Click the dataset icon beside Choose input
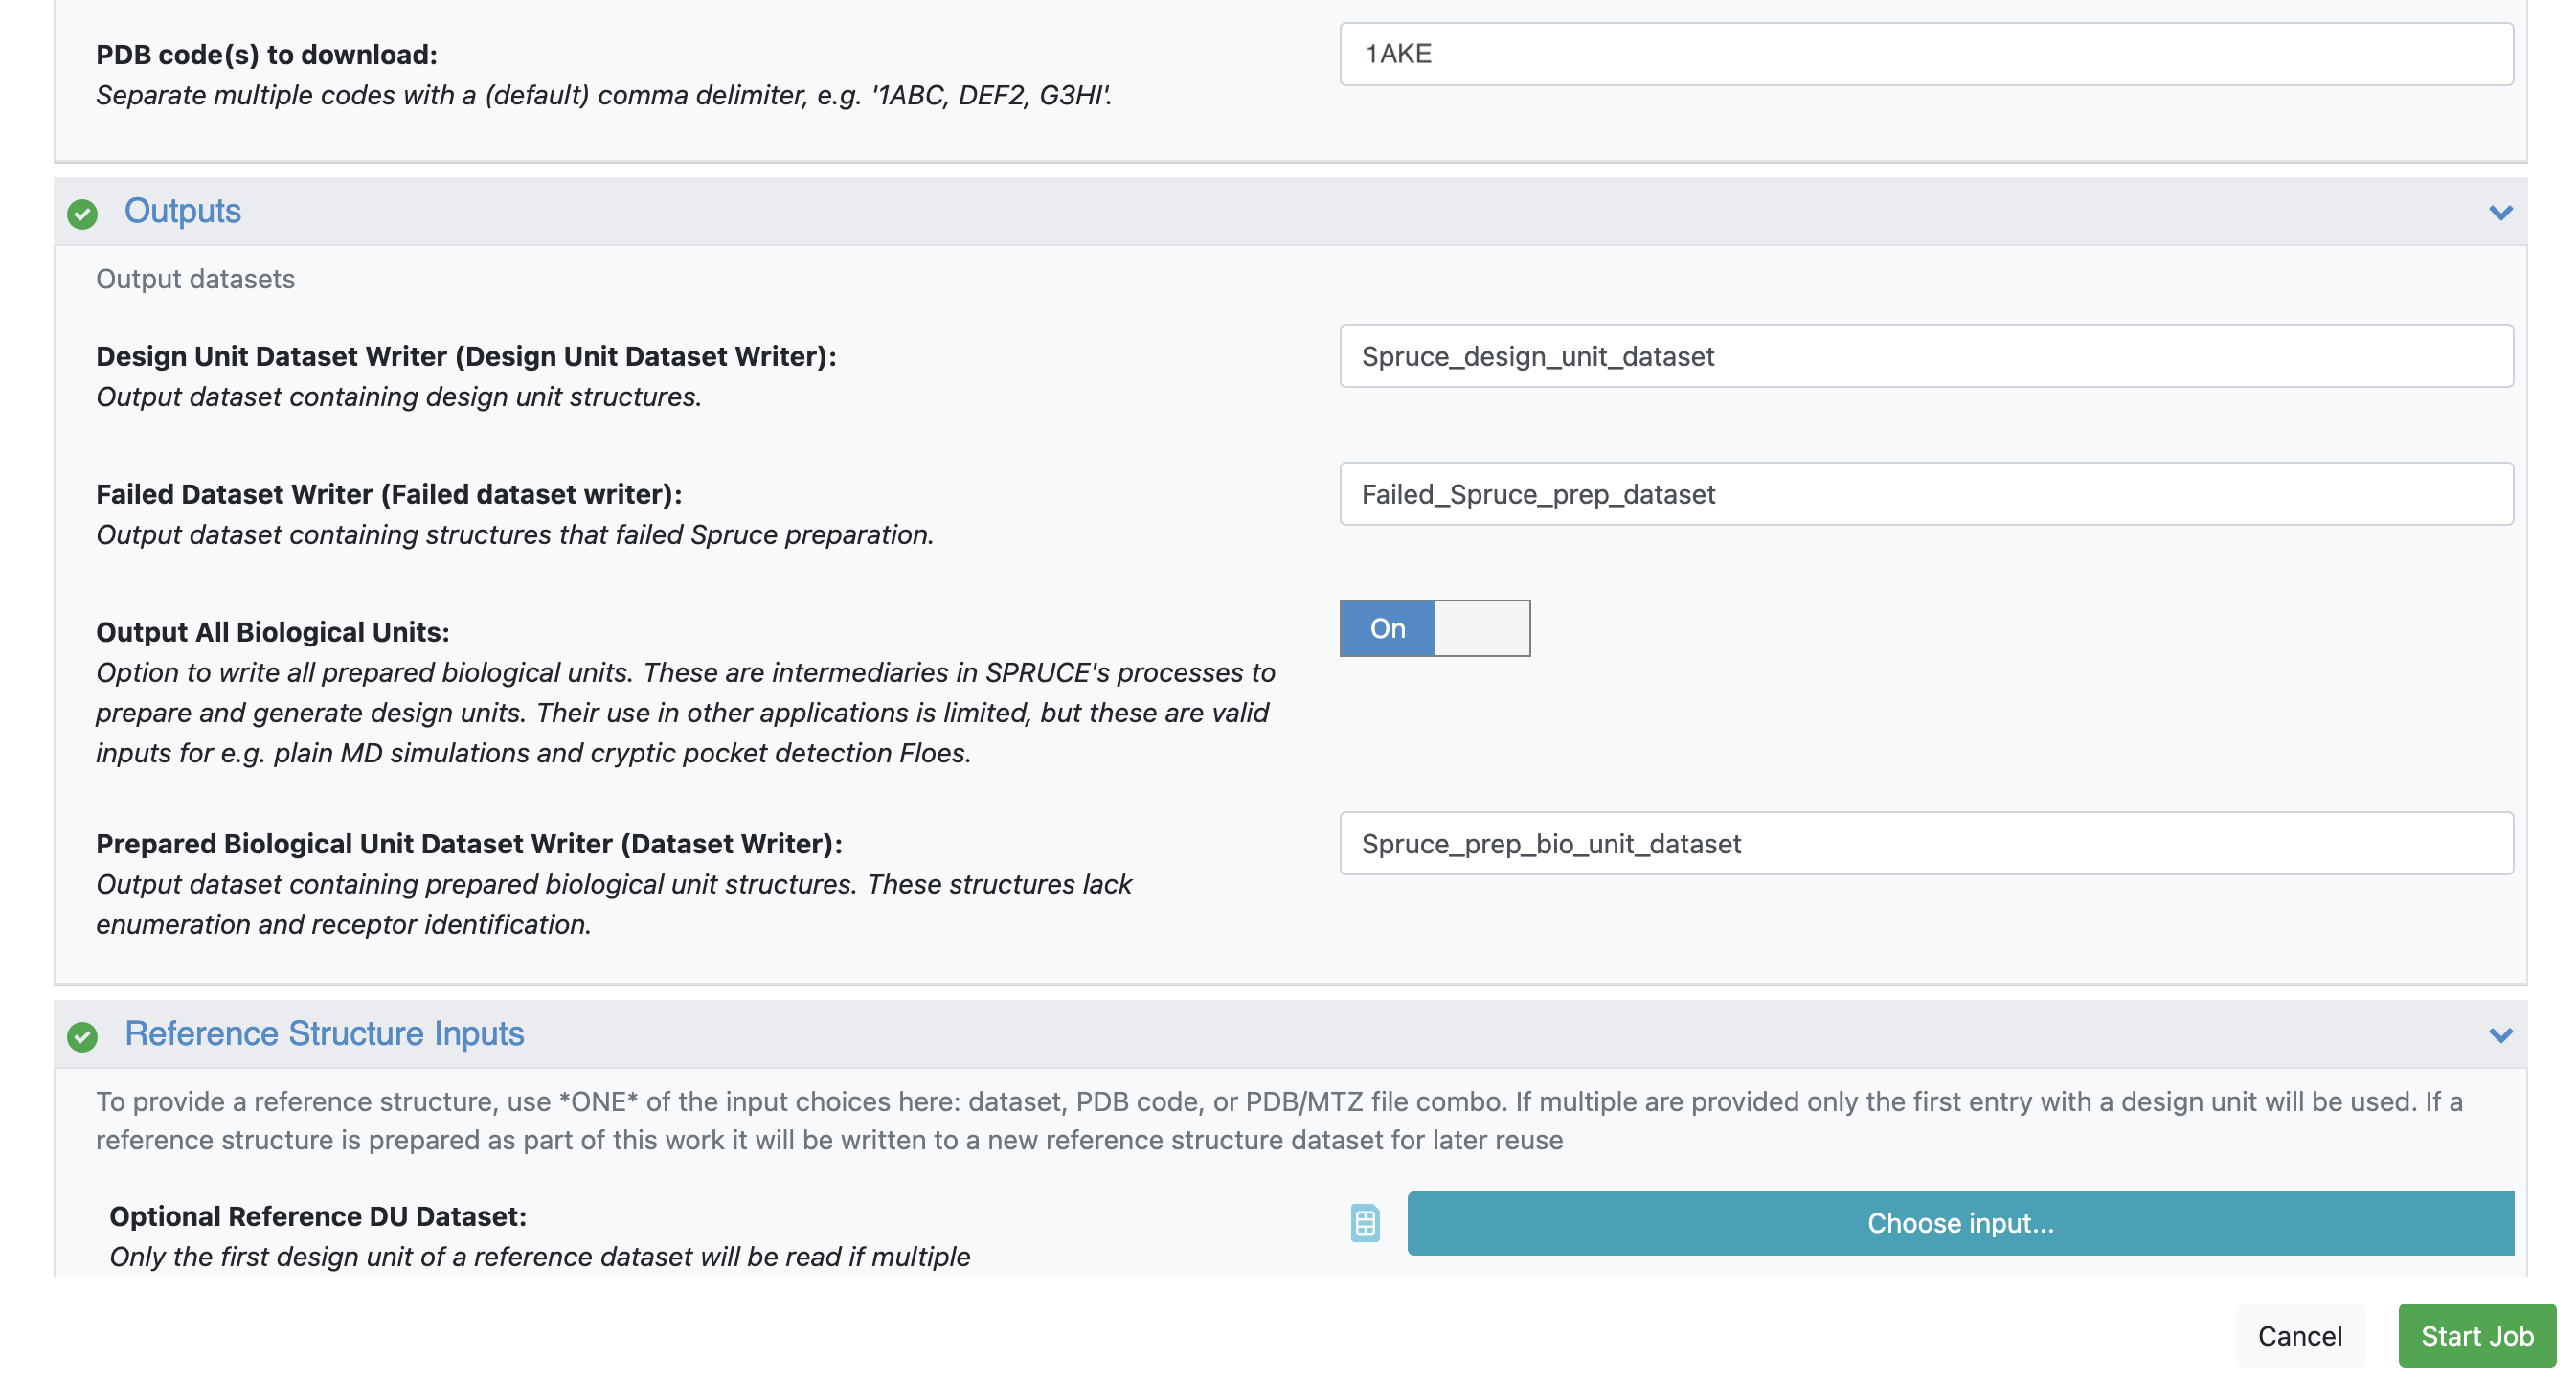Screen dimensions: 2576x1383 [x=1364, y=1223]
